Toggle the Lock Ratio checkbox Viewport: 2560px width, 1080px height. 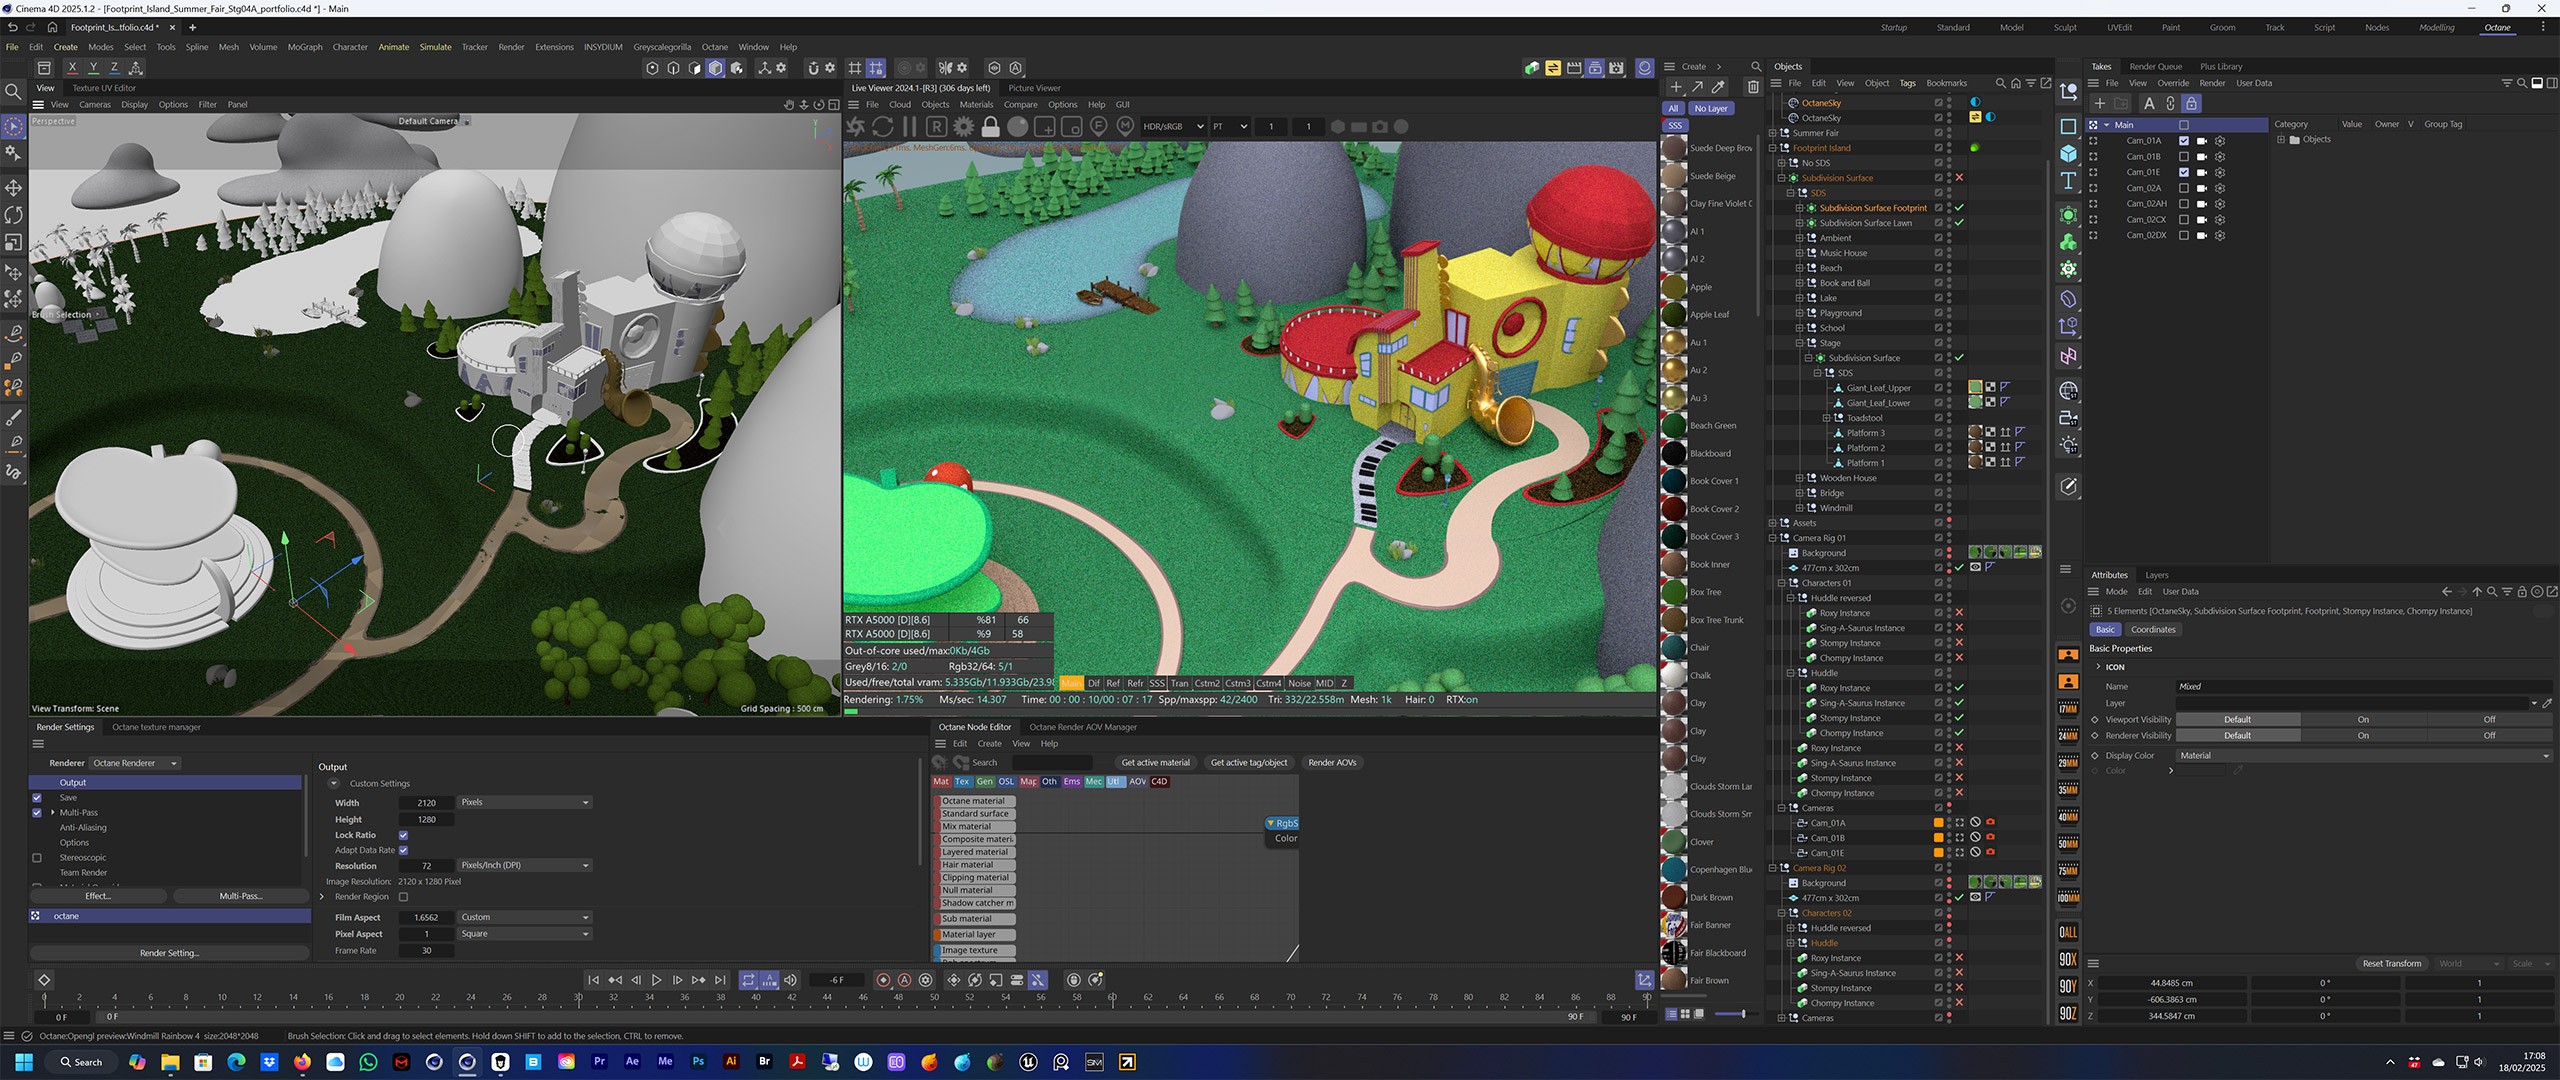[x=403, y=835]
